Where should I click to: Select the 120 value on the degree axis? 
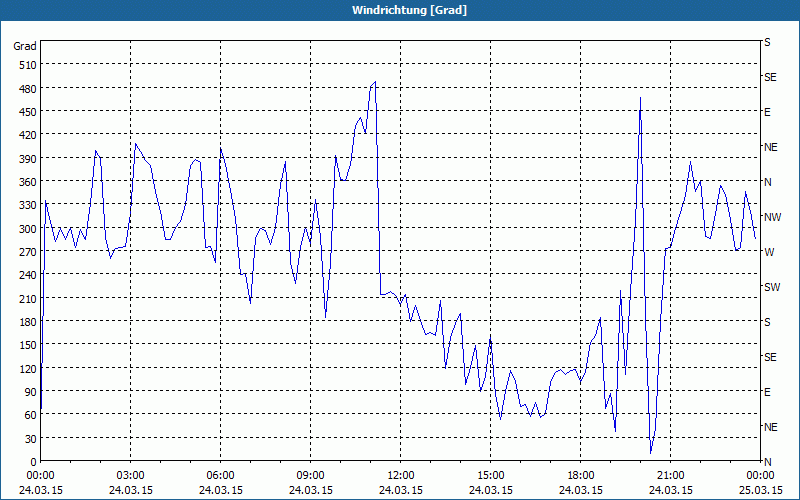click(x=28, y=368)
